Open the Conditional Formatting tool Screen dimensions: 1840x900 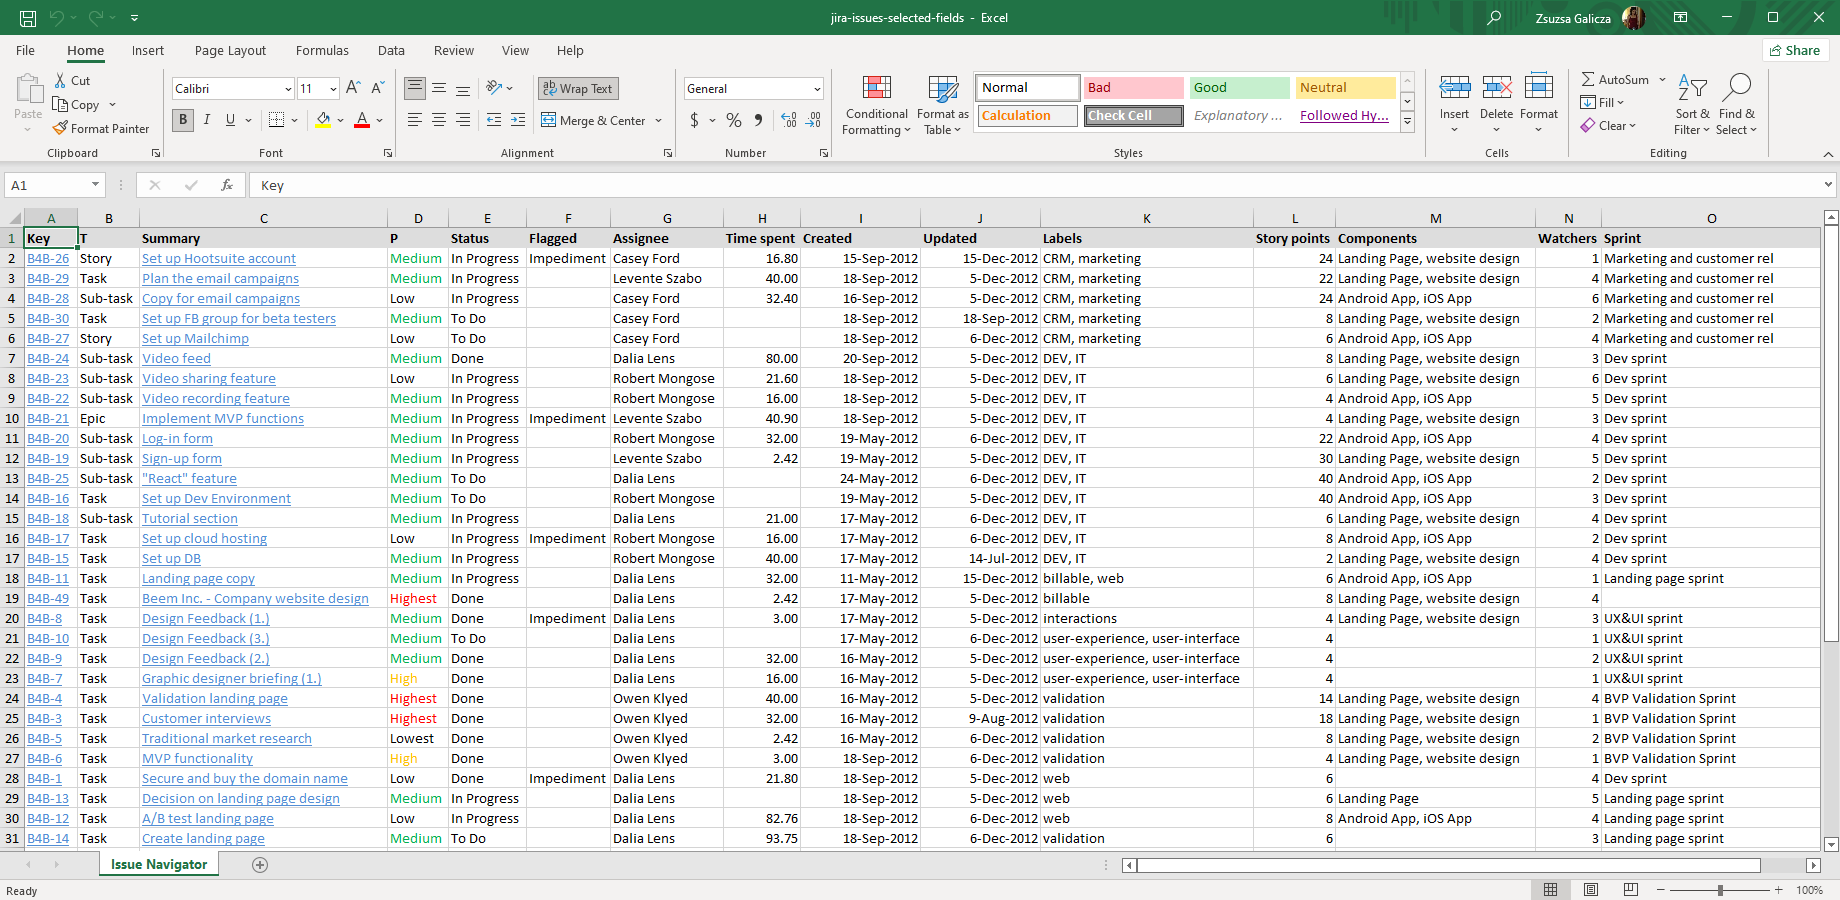tap(876, 105)
